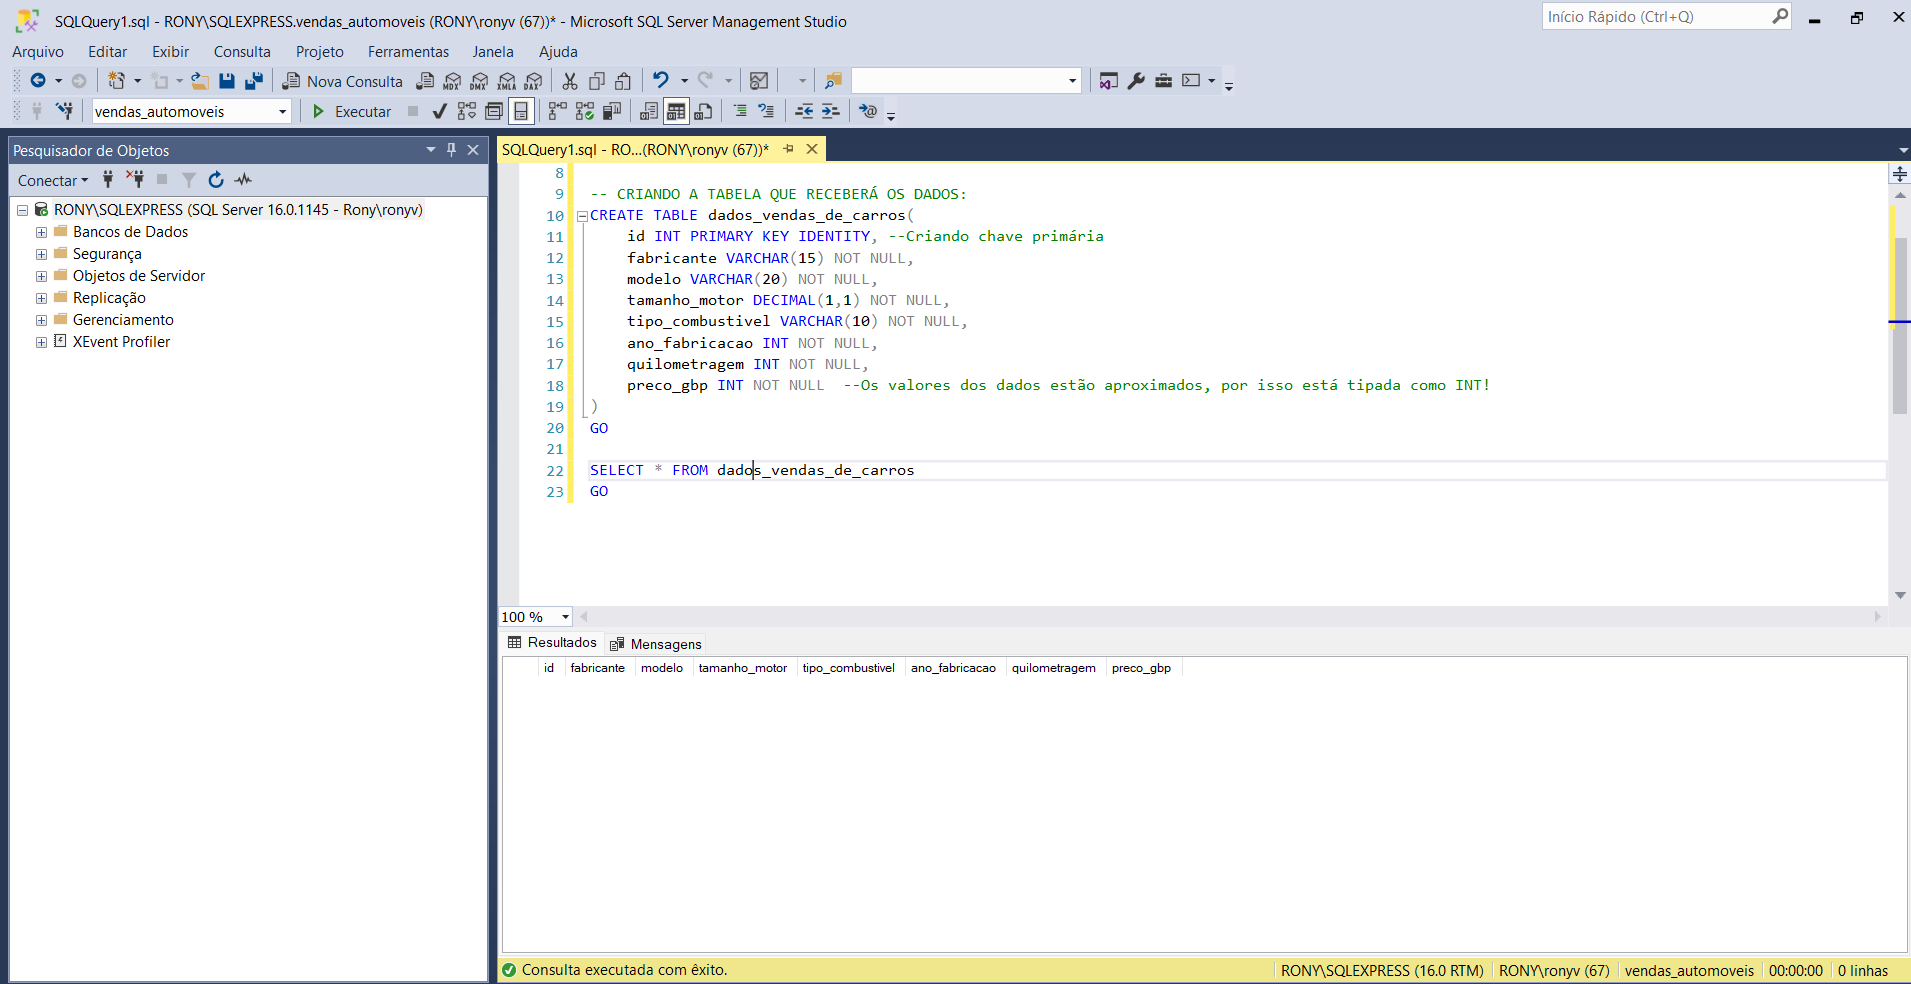This screenshot has width=1911, height=984.
Task: Click the Disconnect server plug icon
Action: pyautogui.click(x=135, y=180)
